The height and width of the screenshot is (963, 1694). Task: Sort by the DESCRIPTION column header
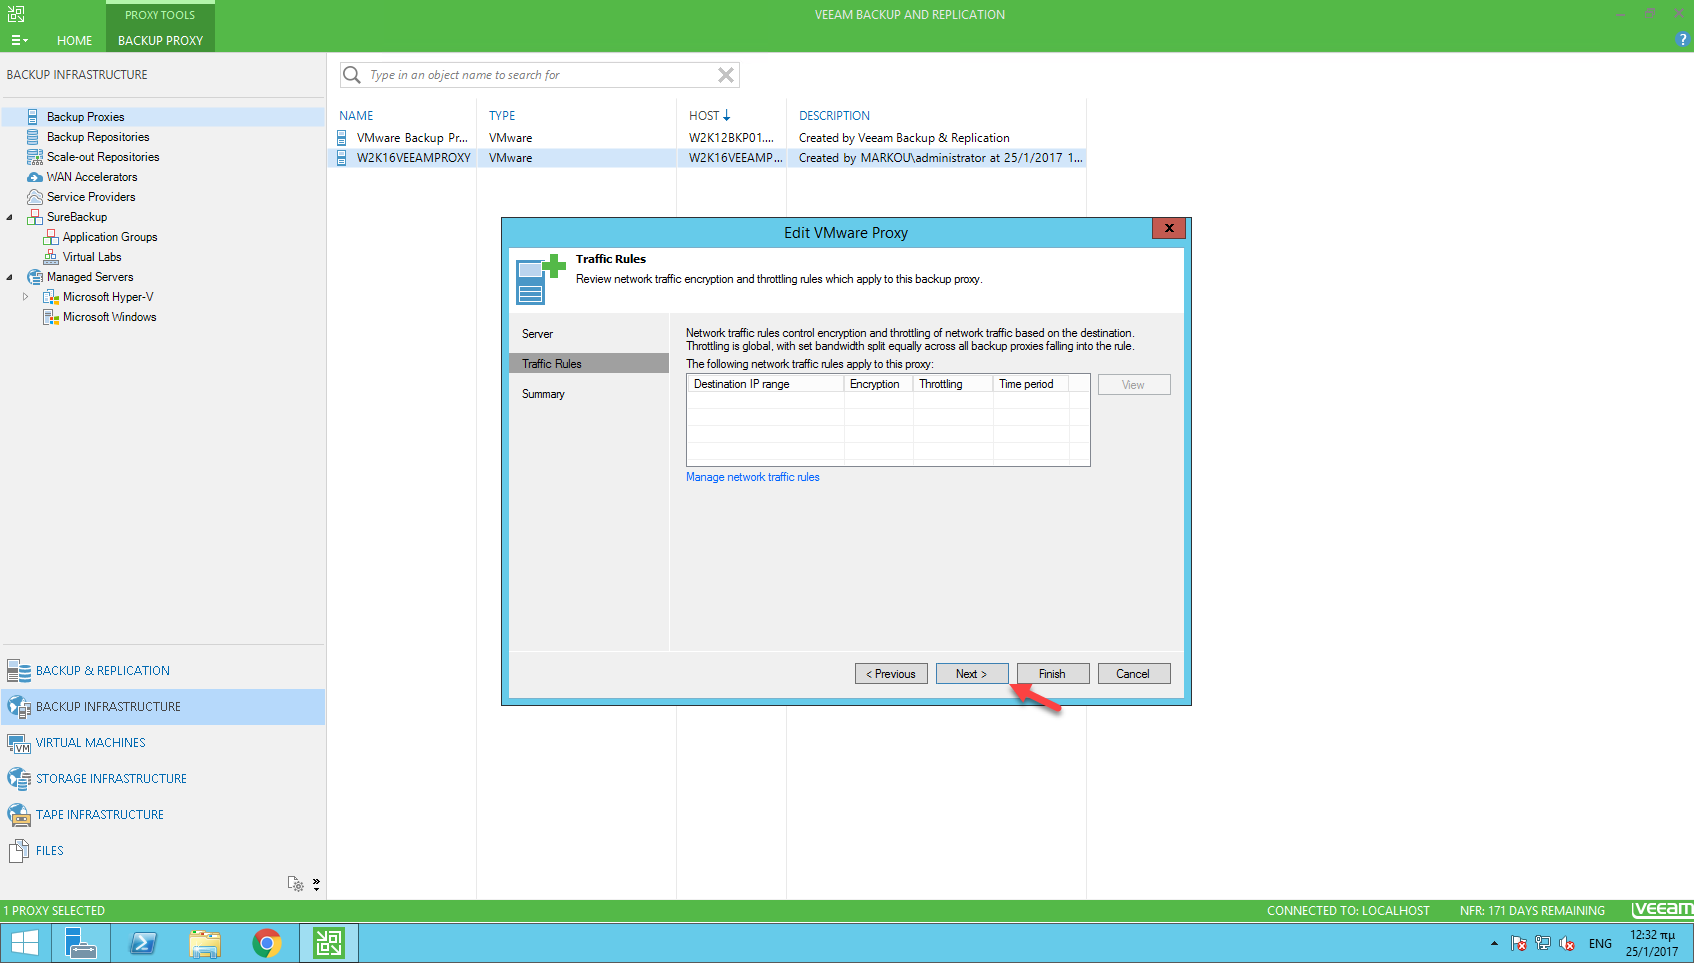point(834,116)
